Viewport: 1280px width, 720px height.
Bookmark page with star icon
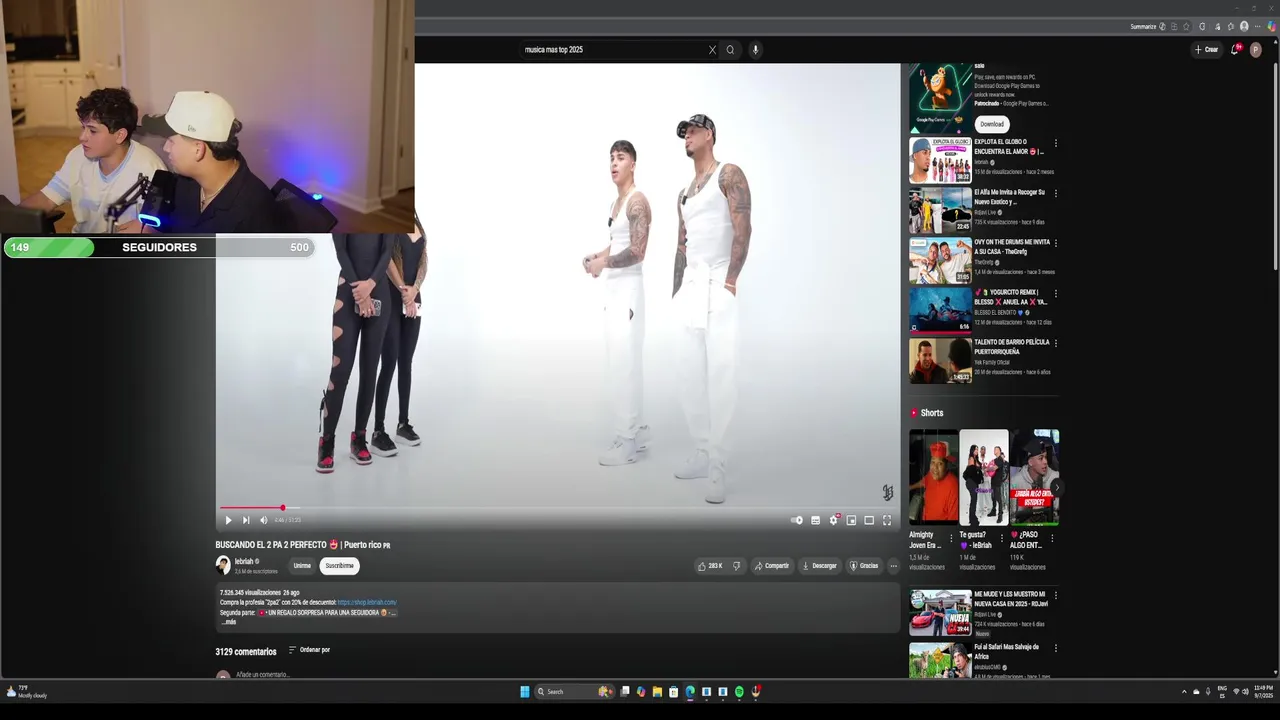click(x=1186, y=27)
